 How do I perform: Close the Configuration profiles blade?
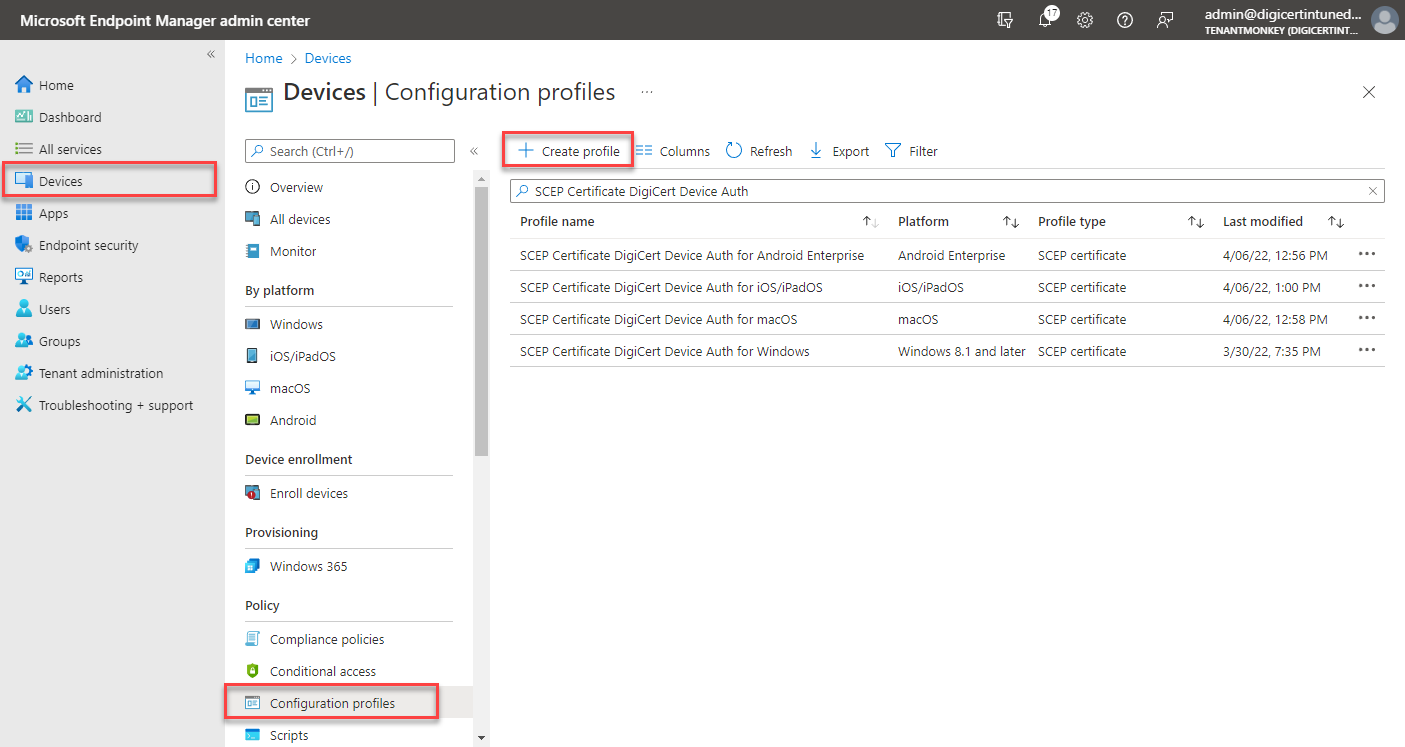1369,92
